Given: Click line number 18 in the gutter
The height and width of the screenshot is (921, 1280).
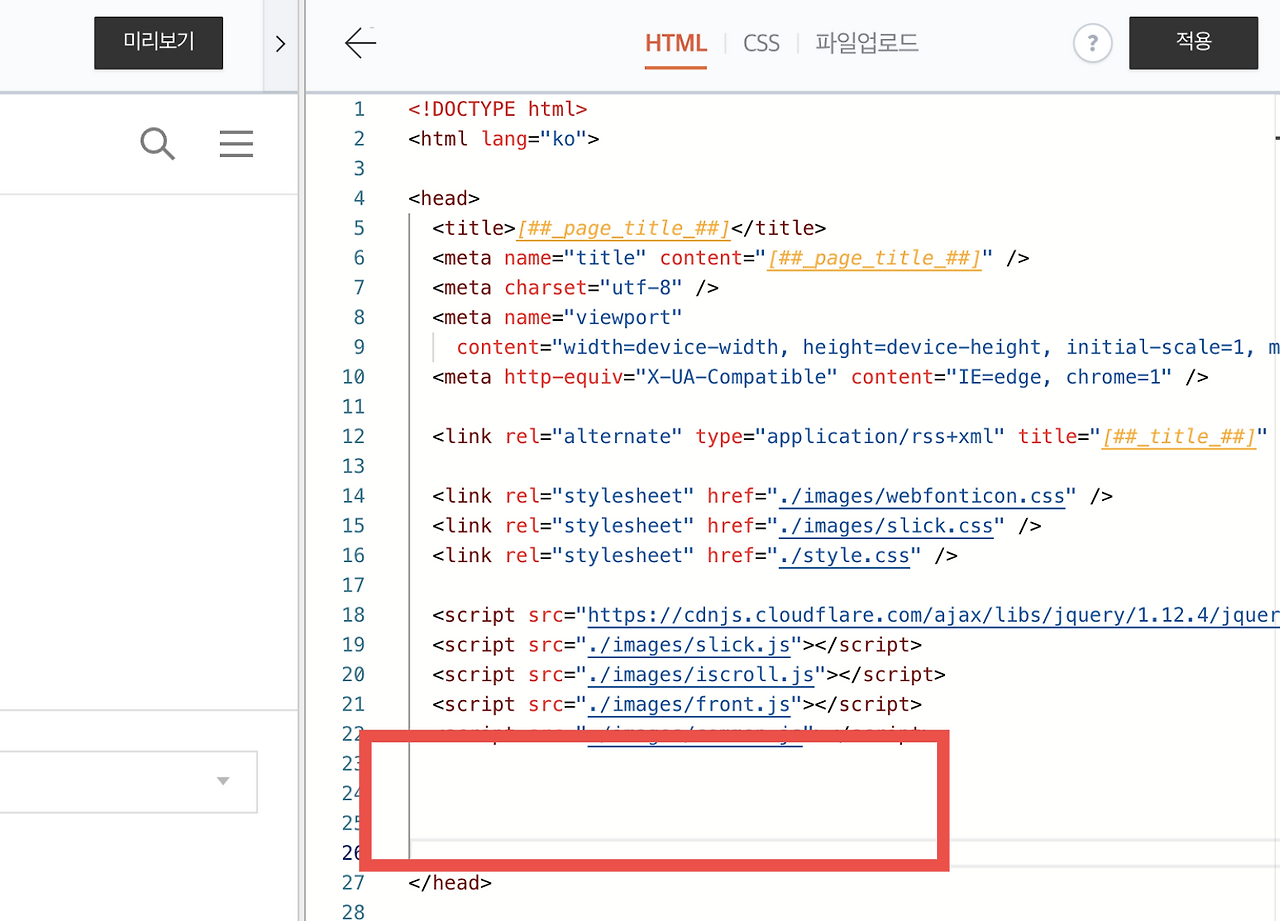Looking at the screenshot, I should pyautogui.click(x=353, y=615).
